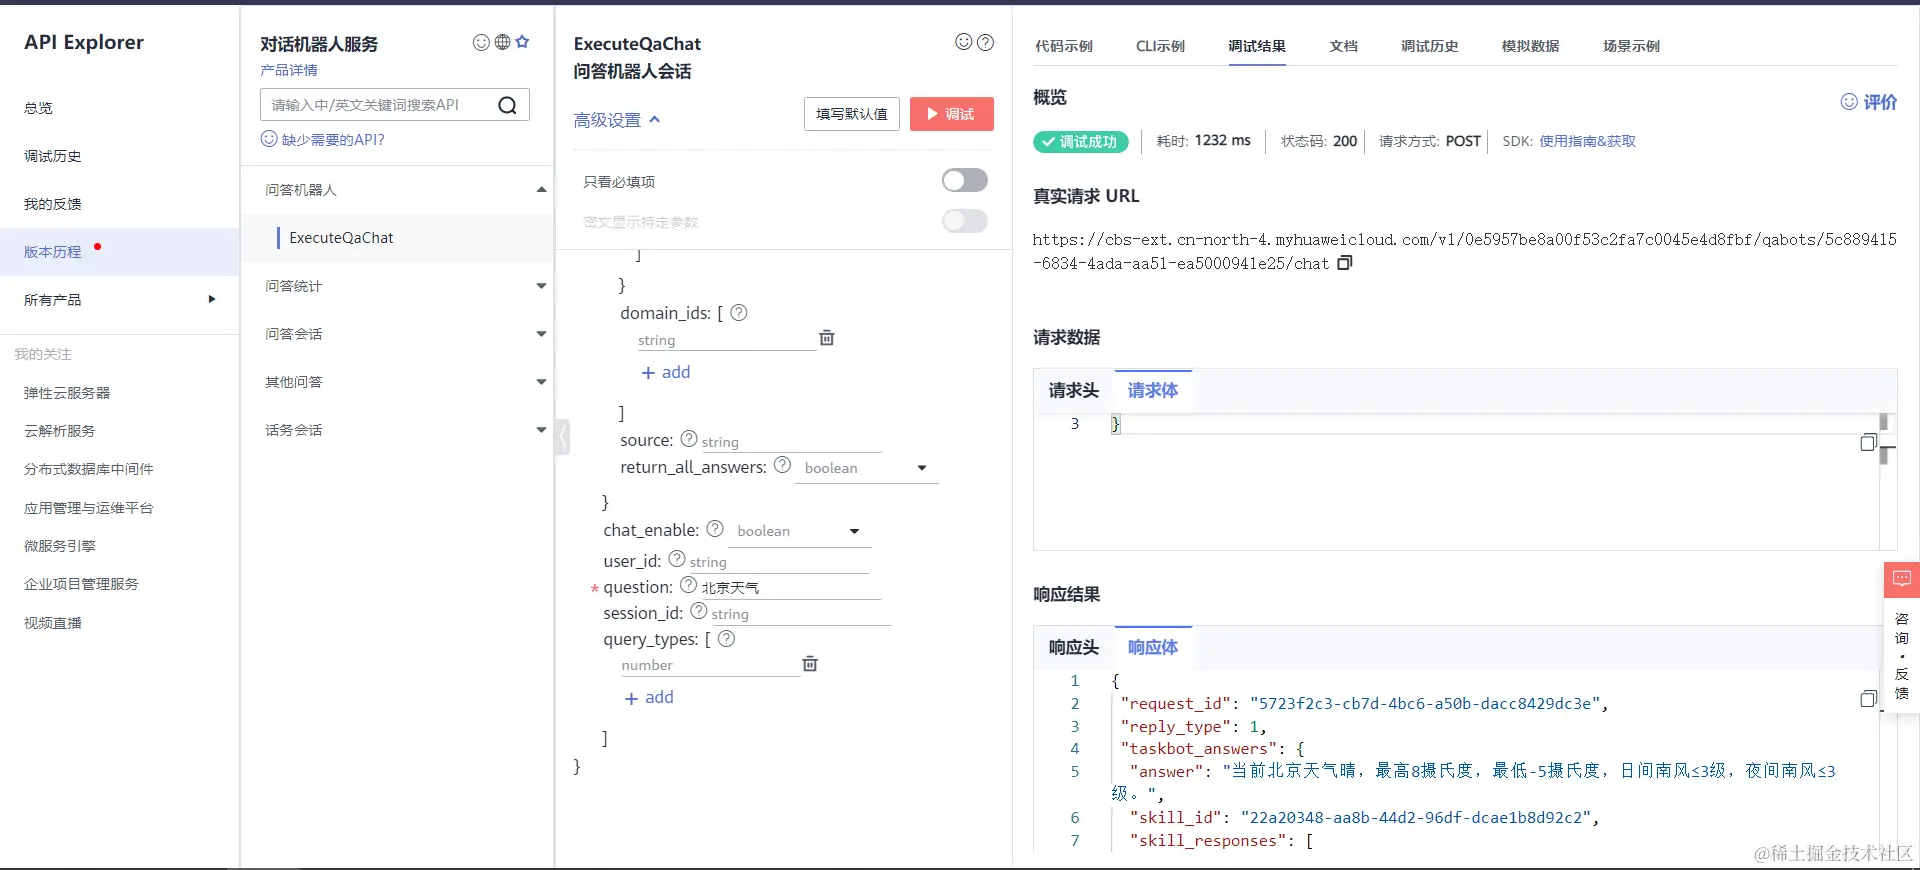Select ExecuteQaChat in API tree

coord(341,238)
